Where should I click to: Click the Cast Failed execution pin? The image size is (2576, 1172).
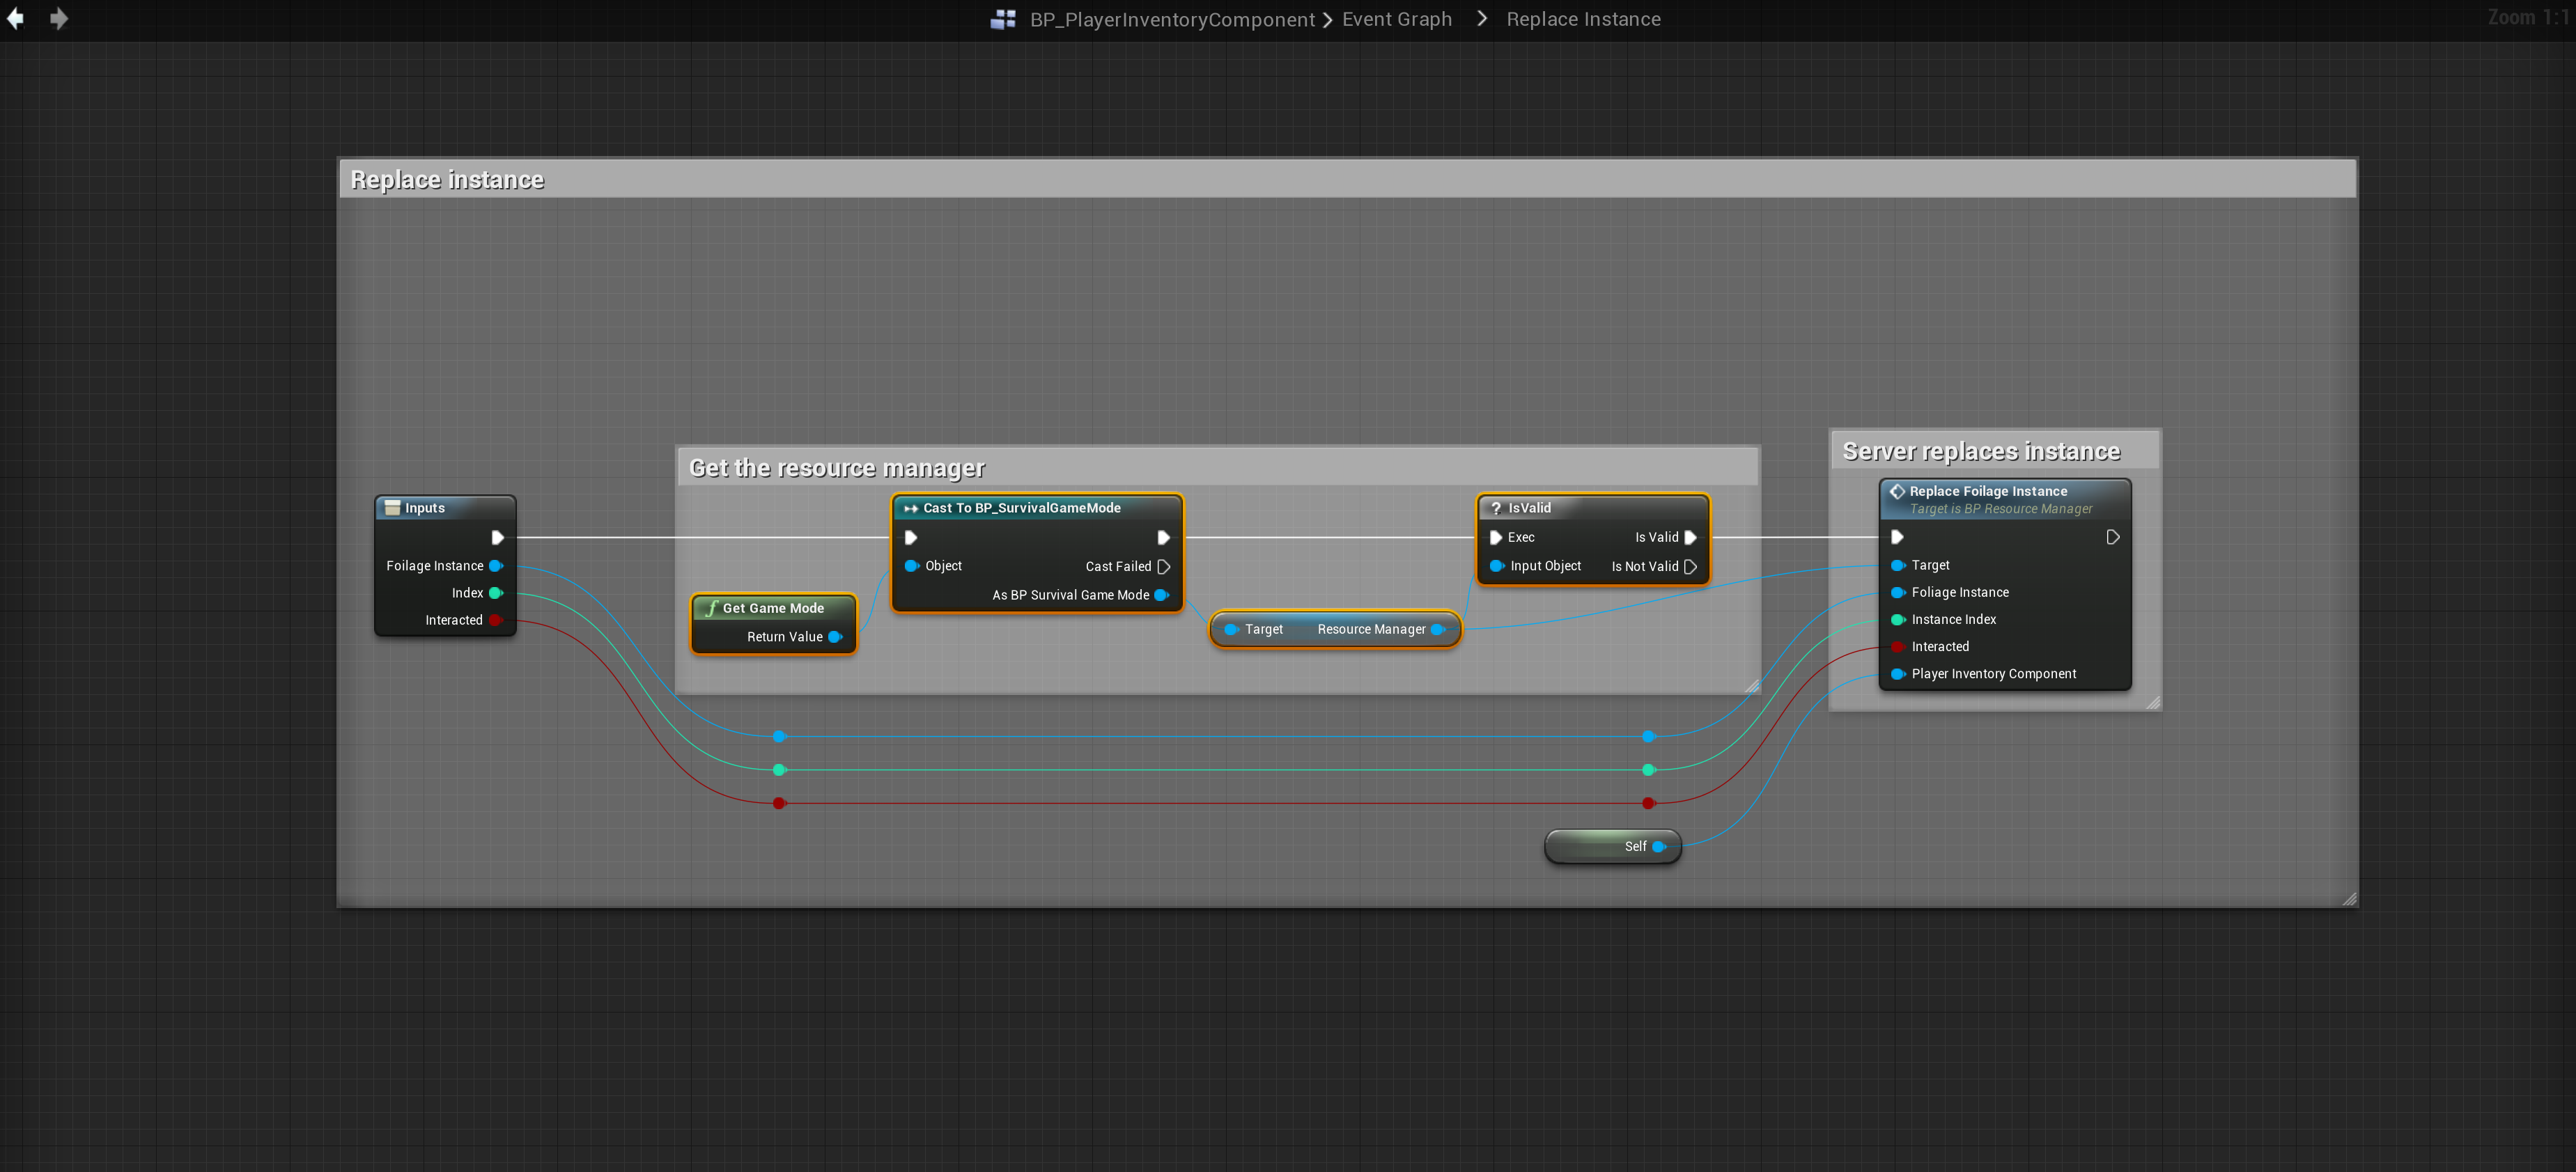1163,566
